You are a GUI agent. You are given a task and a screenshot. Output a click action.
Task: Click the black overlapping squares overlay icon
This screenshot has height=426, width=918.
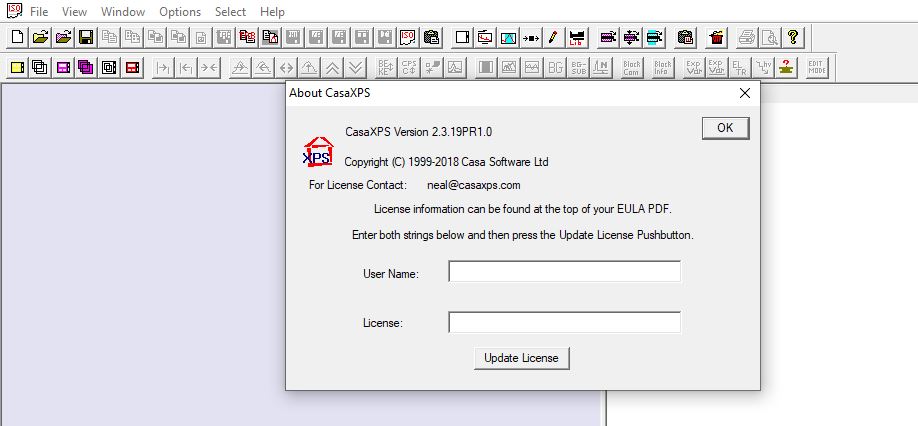(40, 67)
